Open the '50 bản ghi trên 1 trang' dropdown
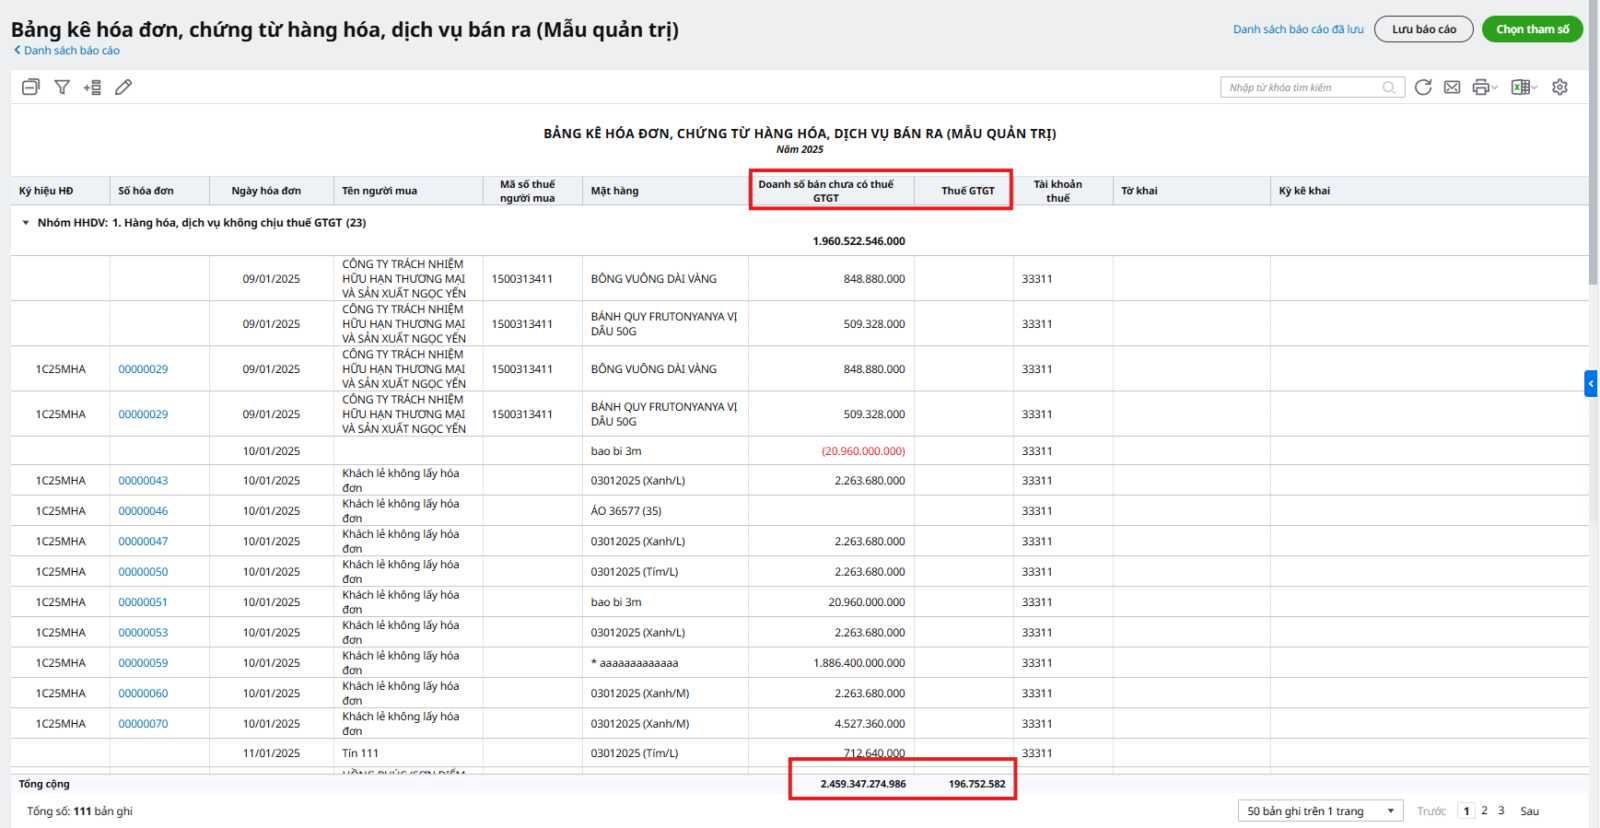The height and width of the screenshot is (828, 1600). (1320, 811)
